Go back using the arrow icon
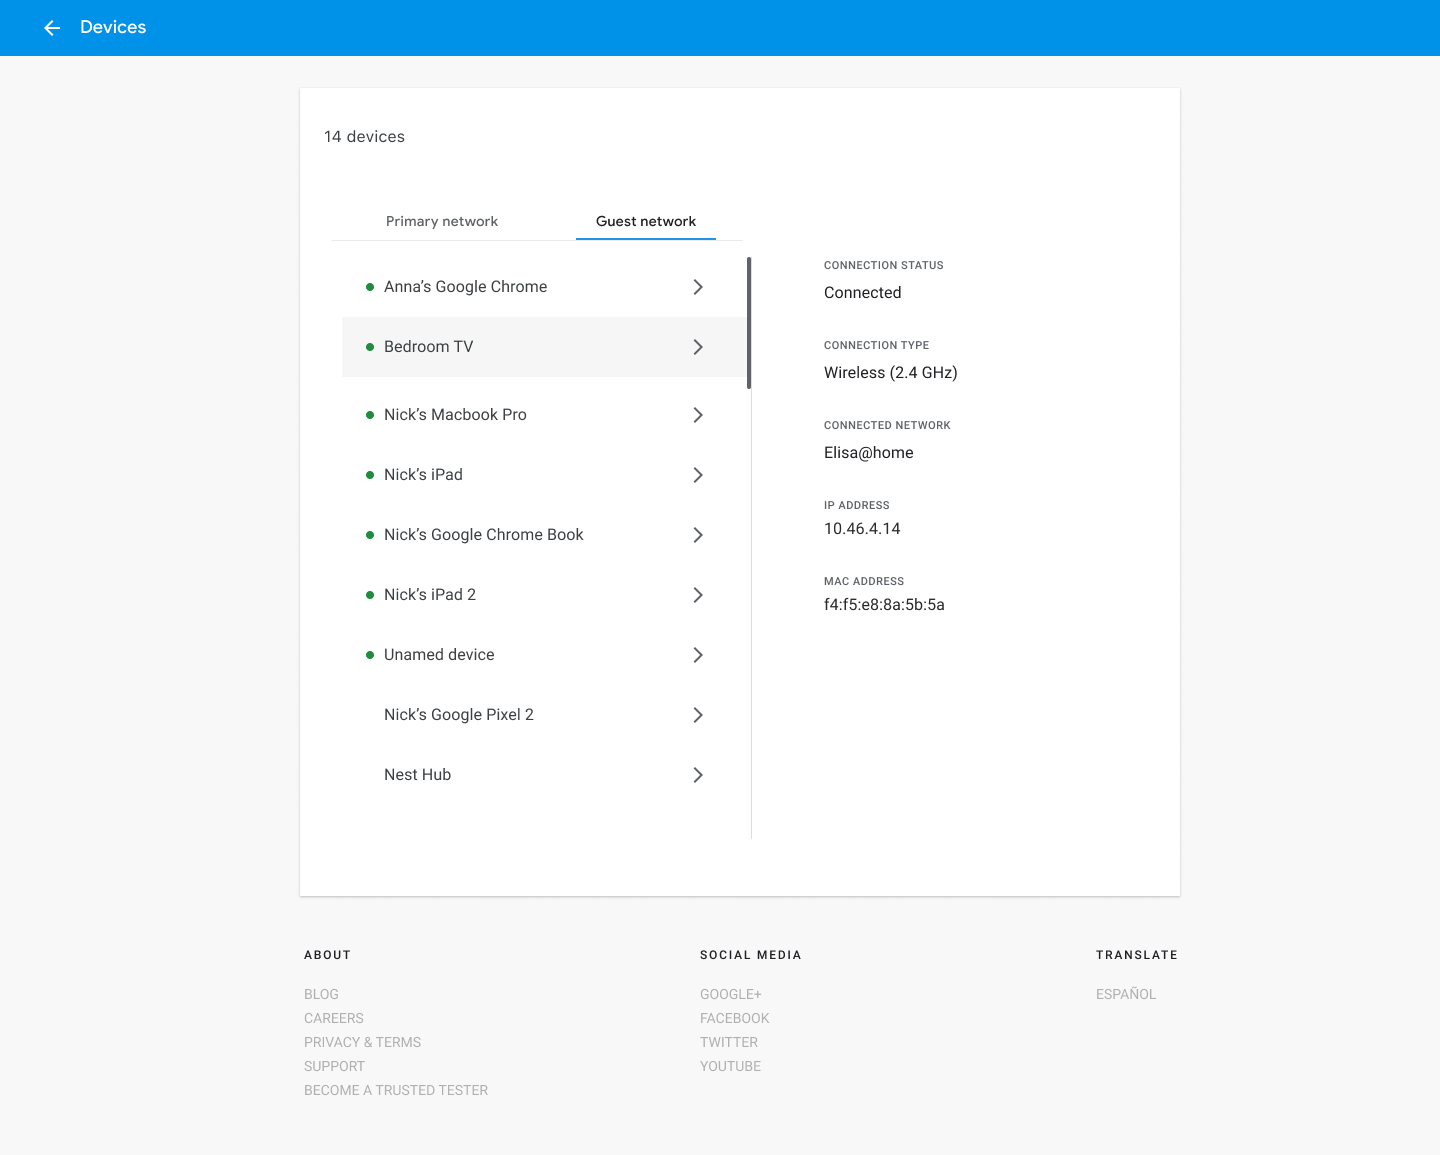The height and width of the screenshot is (1155, 1440). pos(52,28)
